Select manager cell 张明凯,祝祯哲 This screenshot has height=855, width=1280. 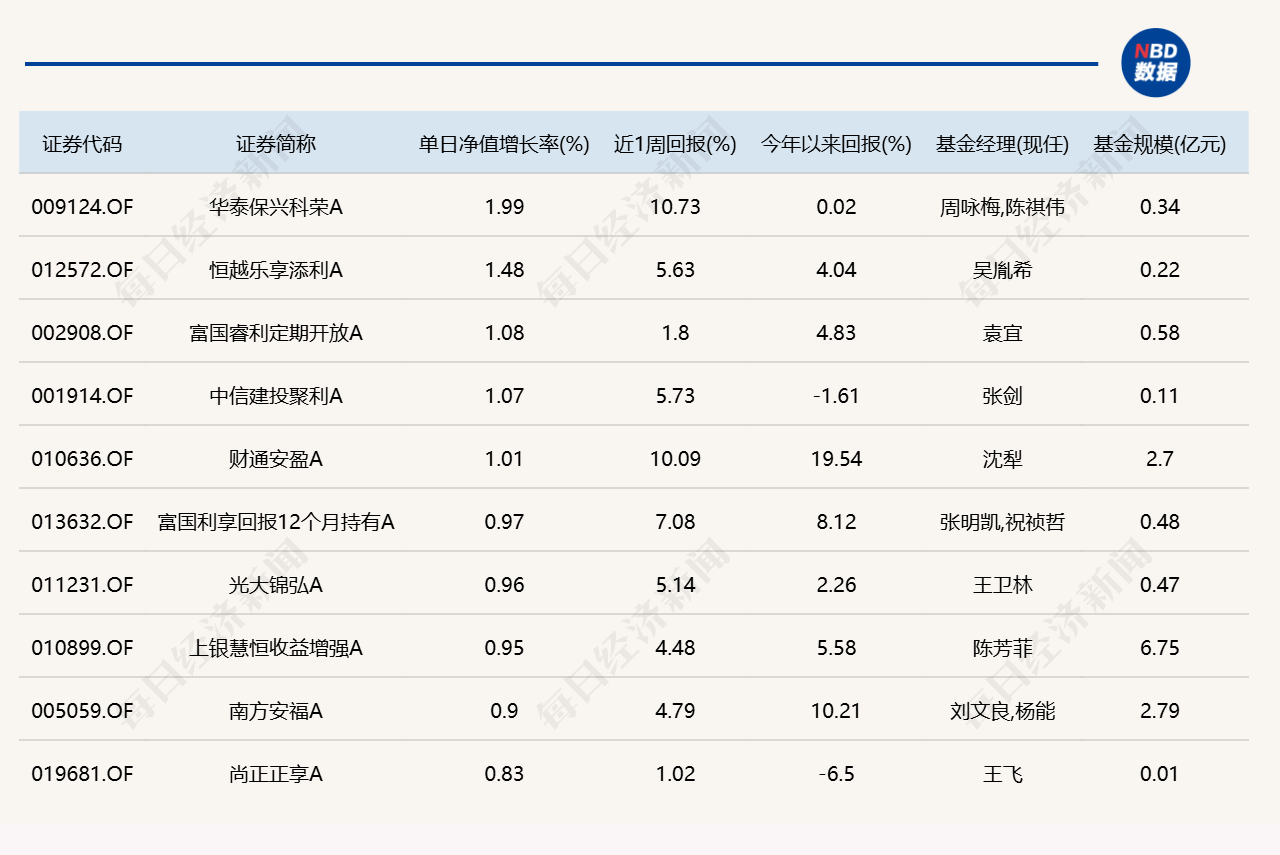(1003, 522)
